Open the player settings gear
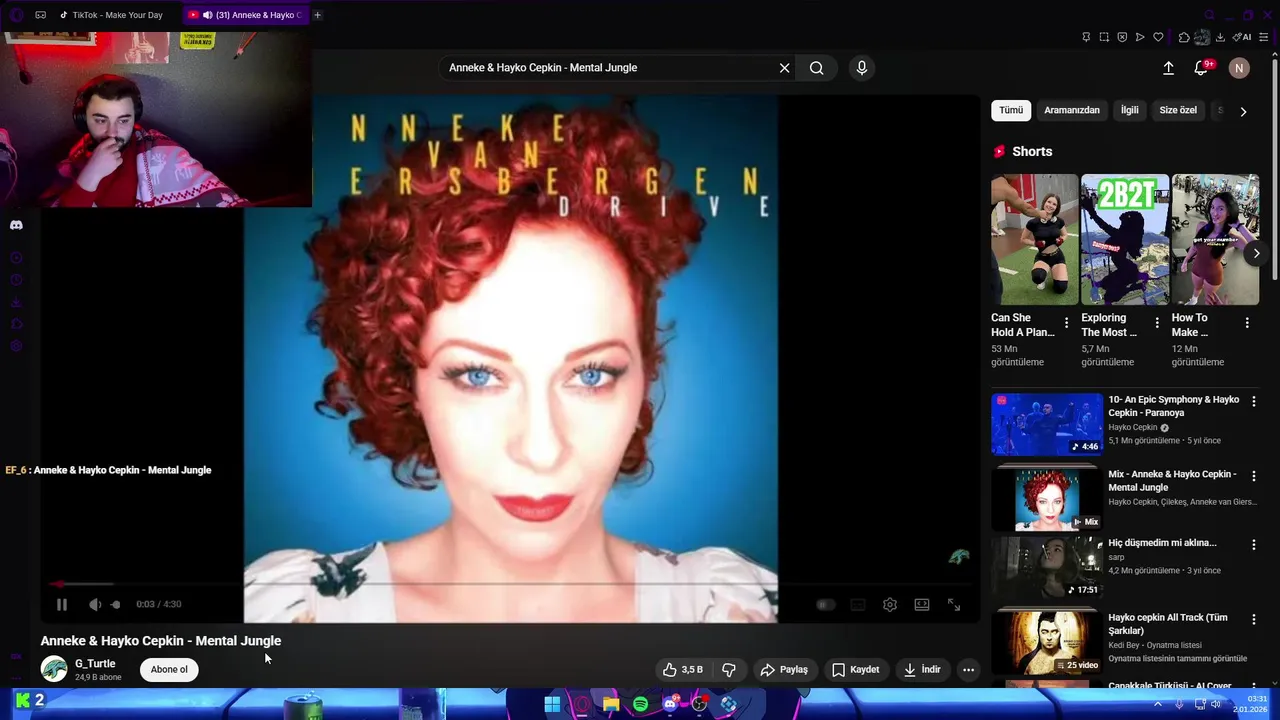 pyautogui.click(x=890, y=604)
